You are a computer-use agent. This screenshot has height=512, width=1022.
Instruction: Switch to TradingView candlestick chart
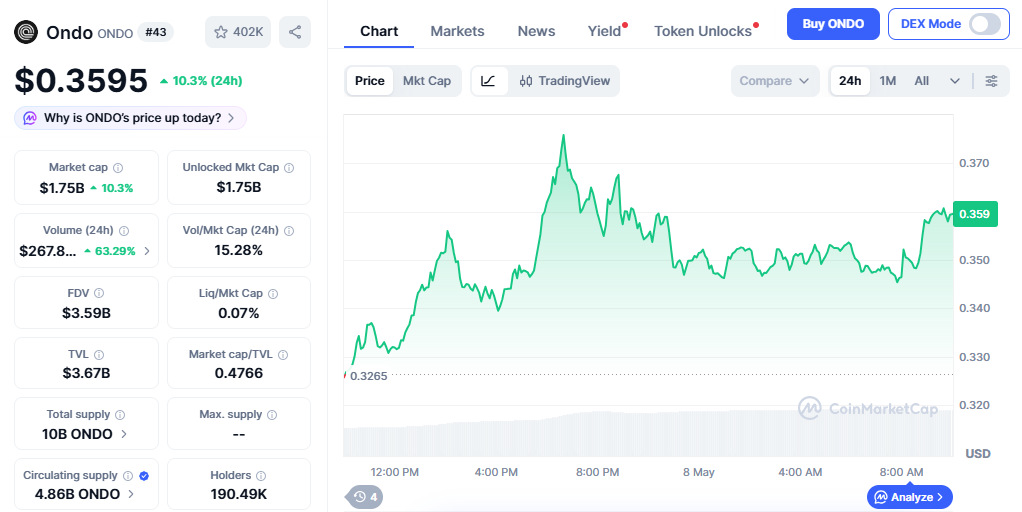point(564,81)
